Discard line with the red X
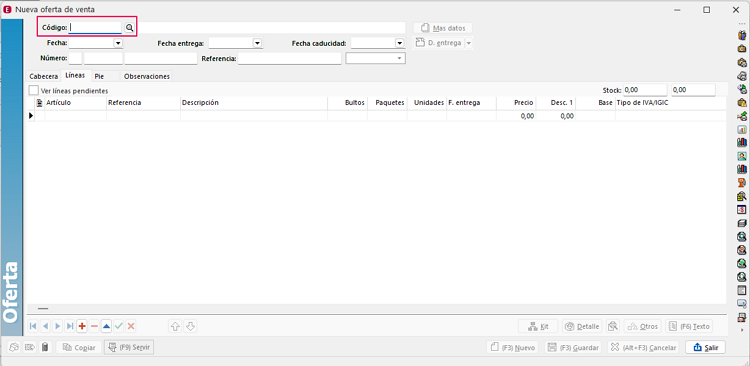 131,326
